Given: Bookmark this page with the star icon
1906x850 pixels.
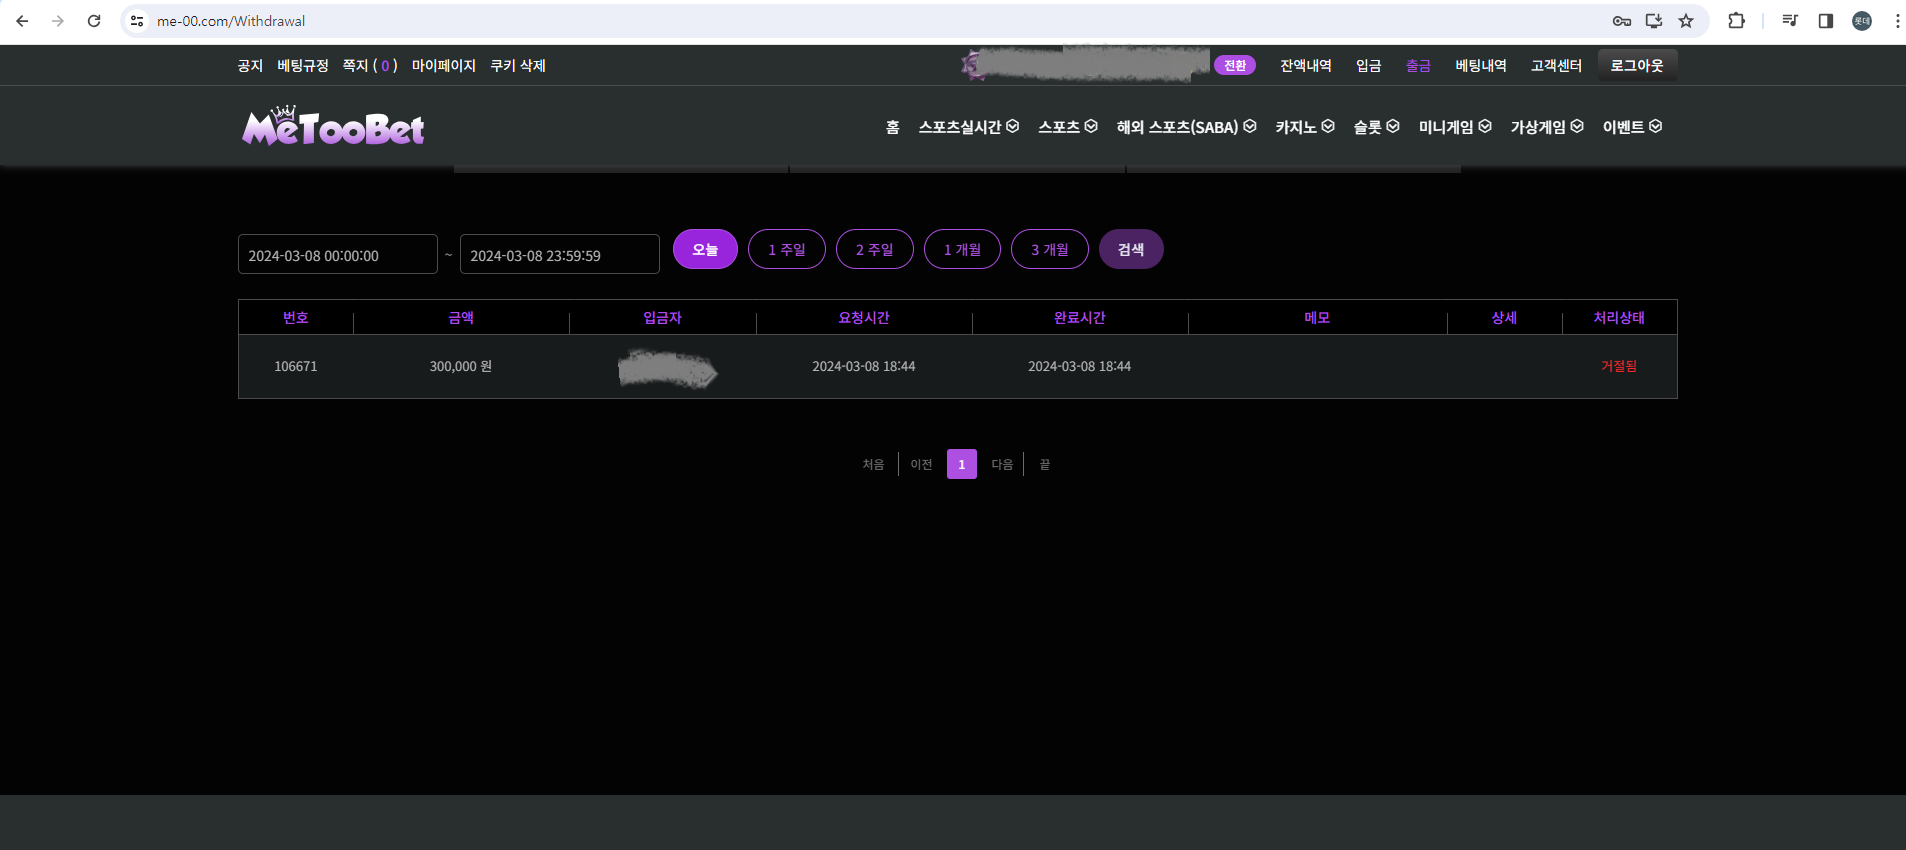Looking at the screenshot, I should tap(1686, 21).
